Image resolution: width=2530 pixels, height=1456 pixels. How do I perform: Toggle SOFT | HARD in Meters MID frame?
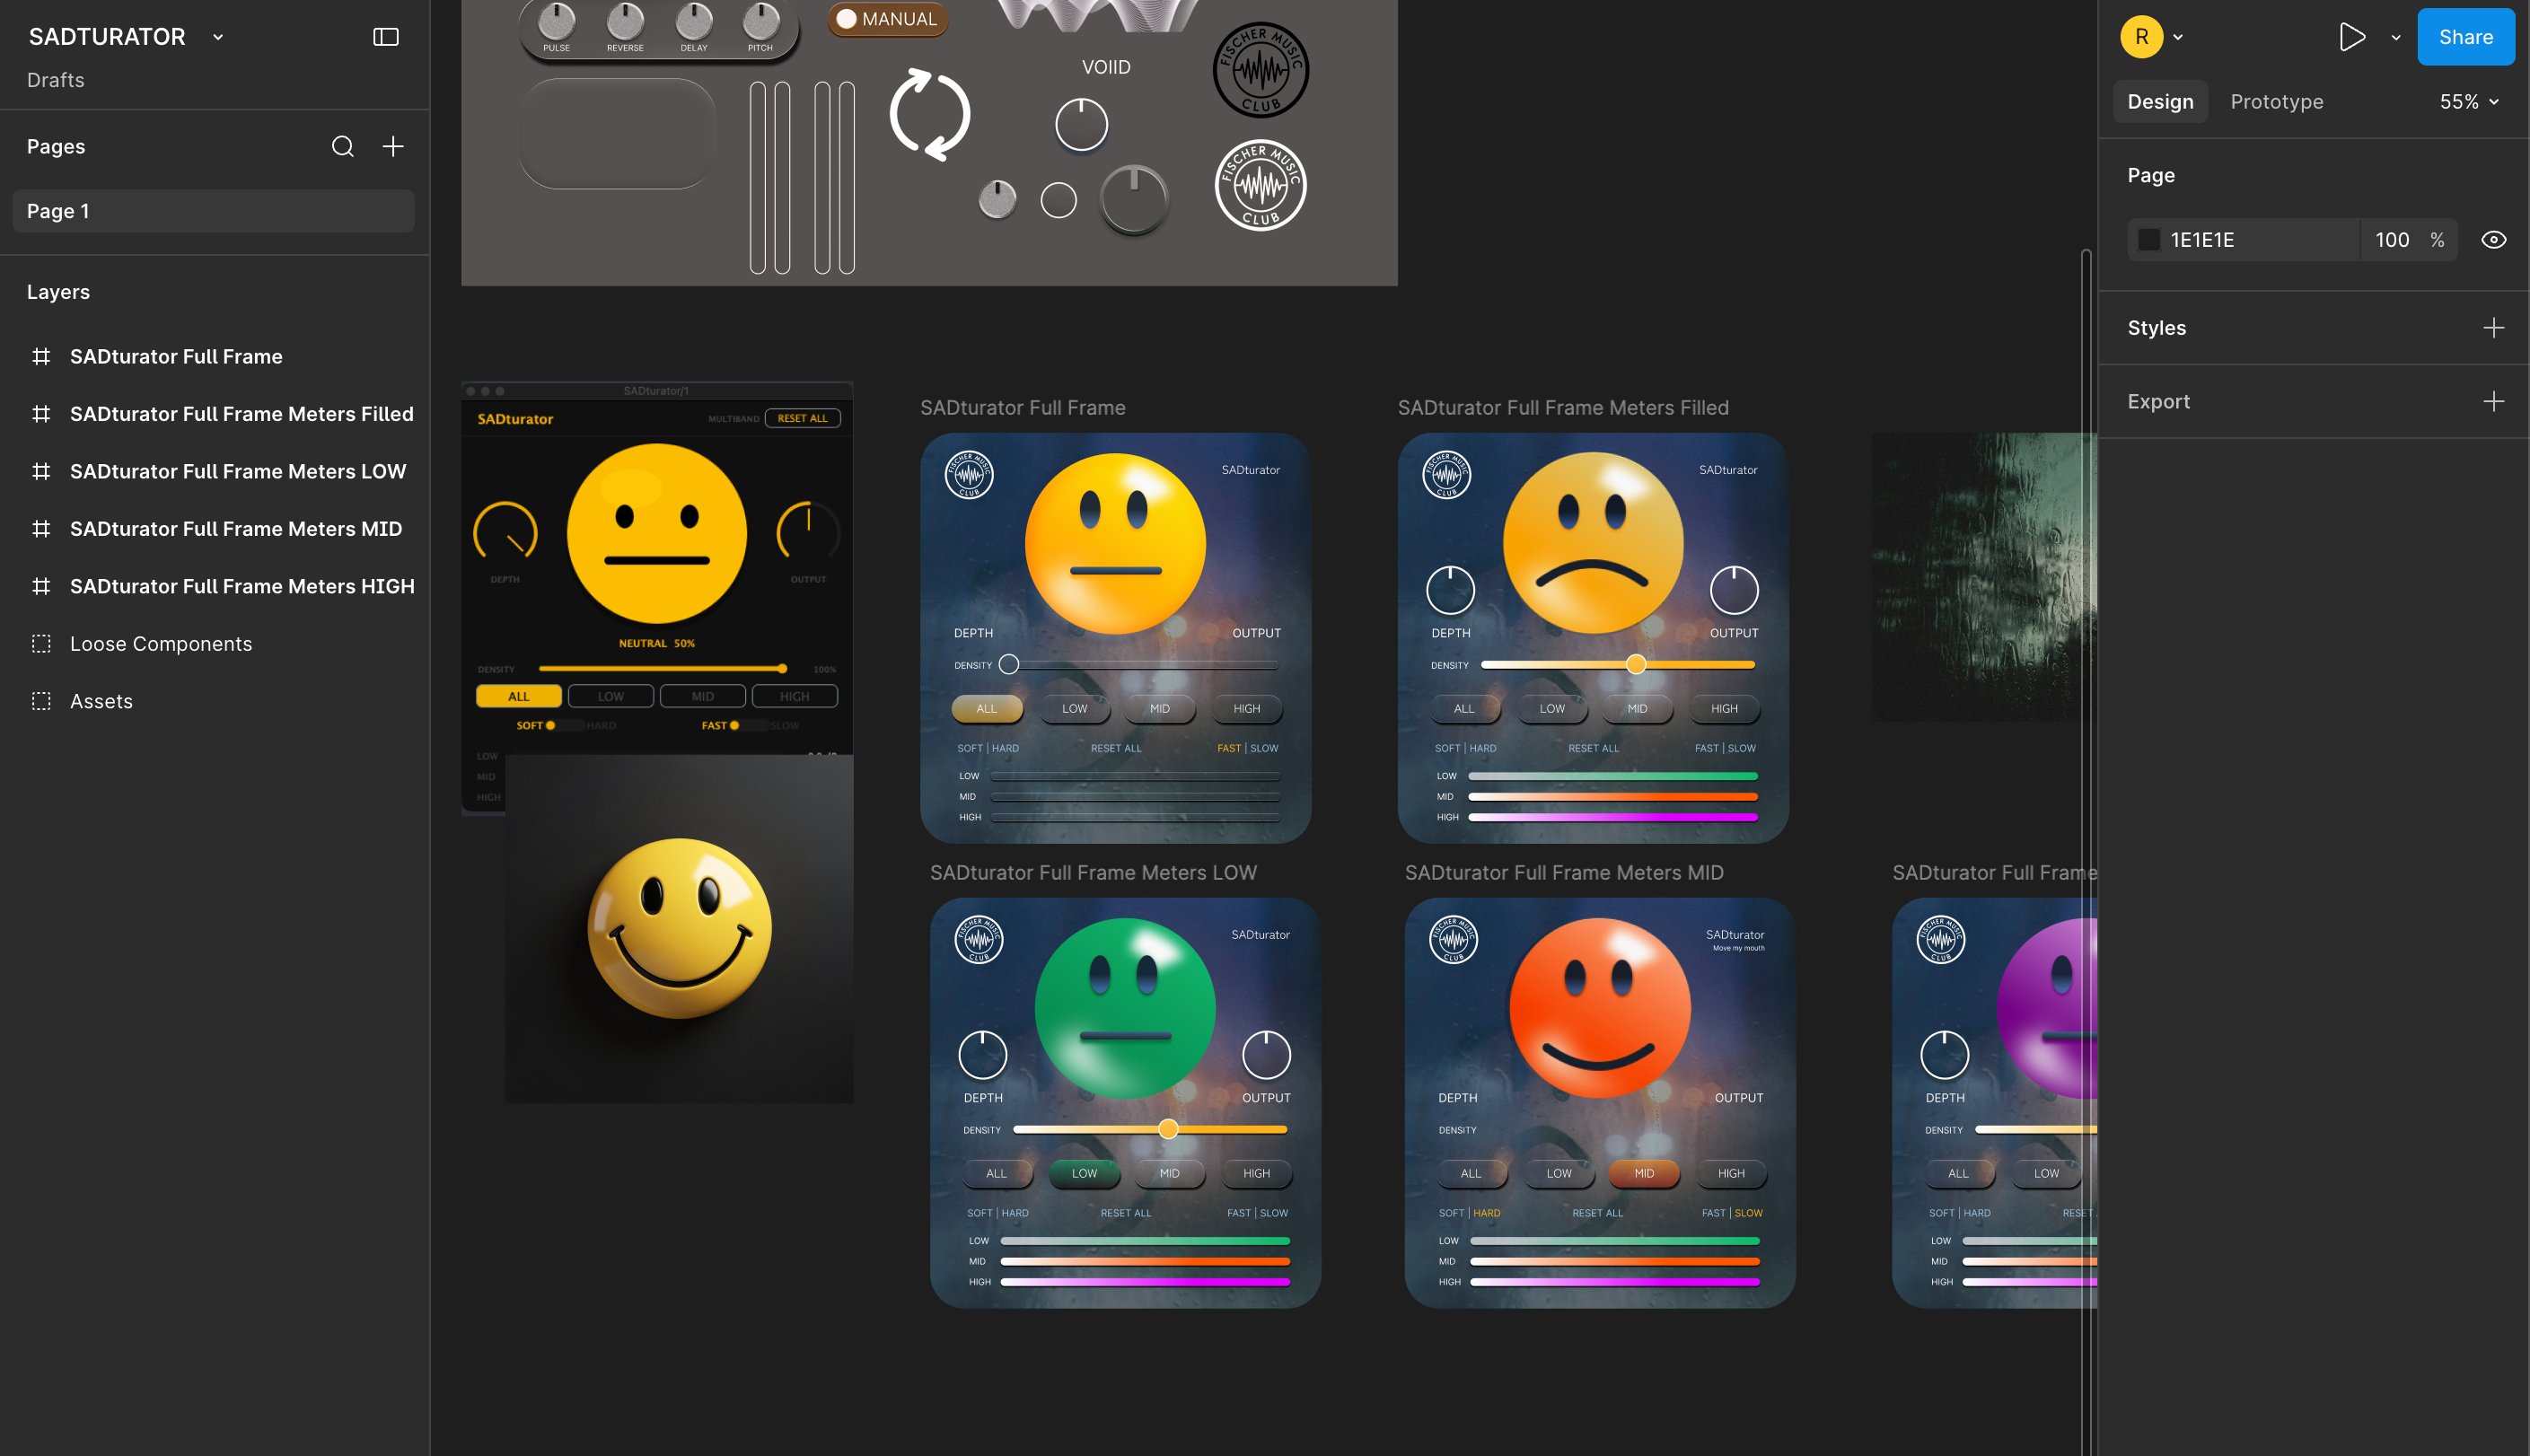pyautogui.click(x=1469, y=1213)
